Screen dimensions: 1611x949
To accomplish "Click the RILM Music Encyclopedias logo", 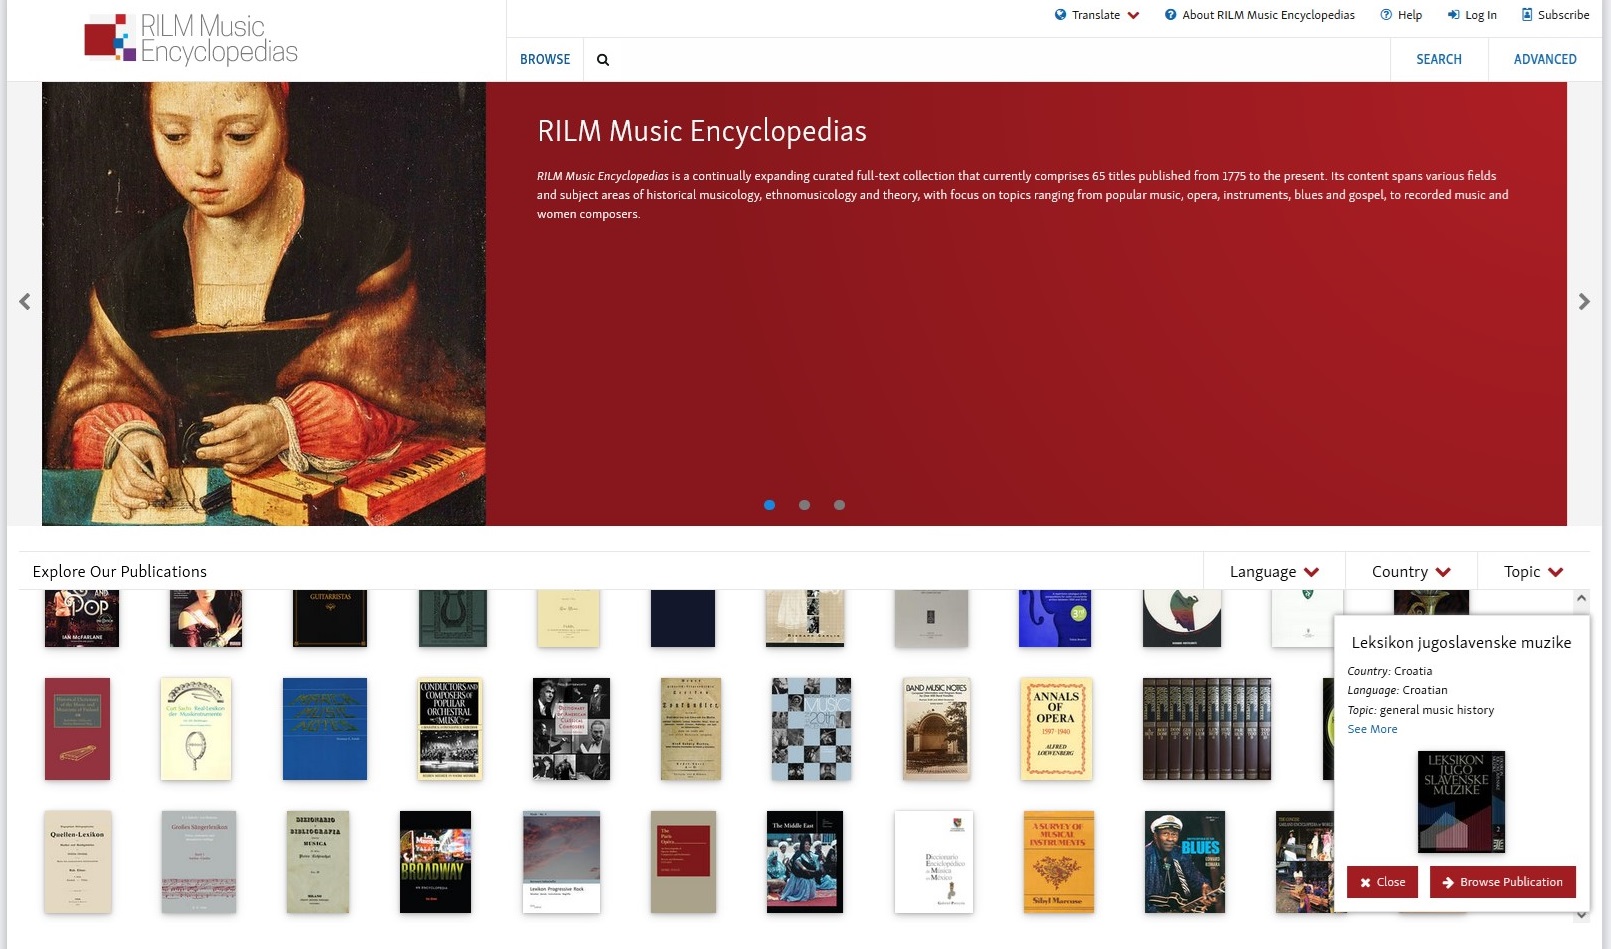I will (x=191, y=39).
